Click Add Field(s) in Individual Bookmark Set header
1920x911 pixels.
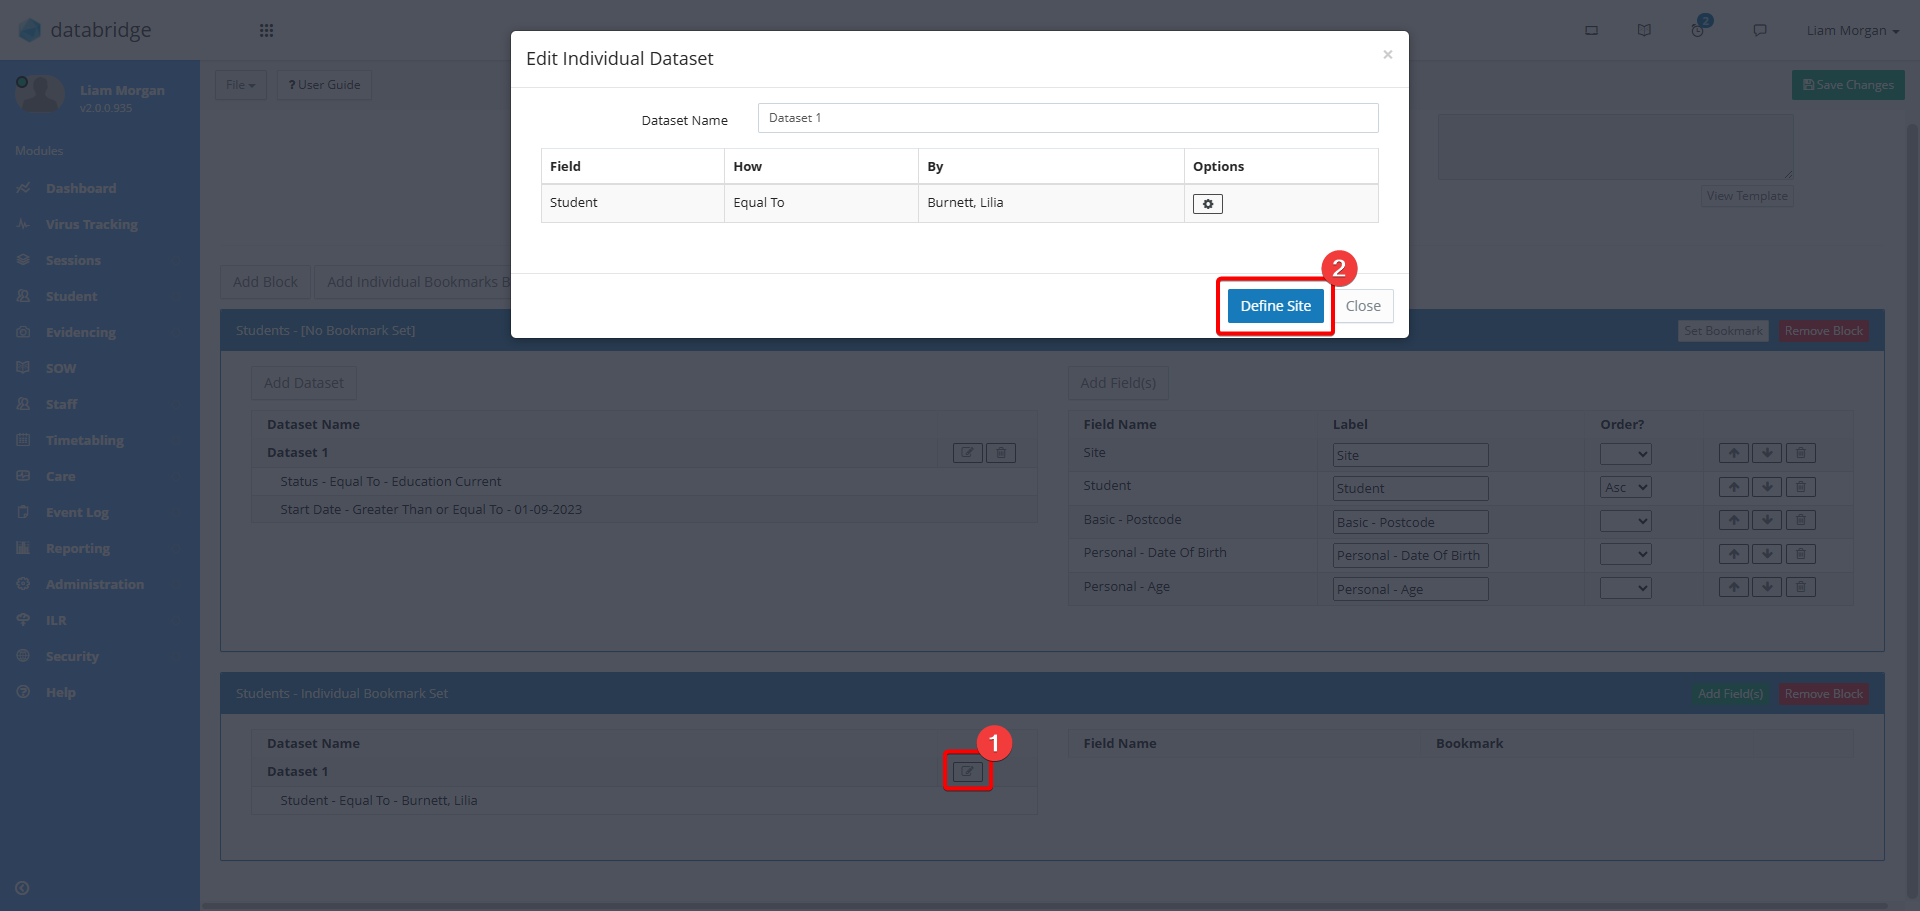point(1730,694)
